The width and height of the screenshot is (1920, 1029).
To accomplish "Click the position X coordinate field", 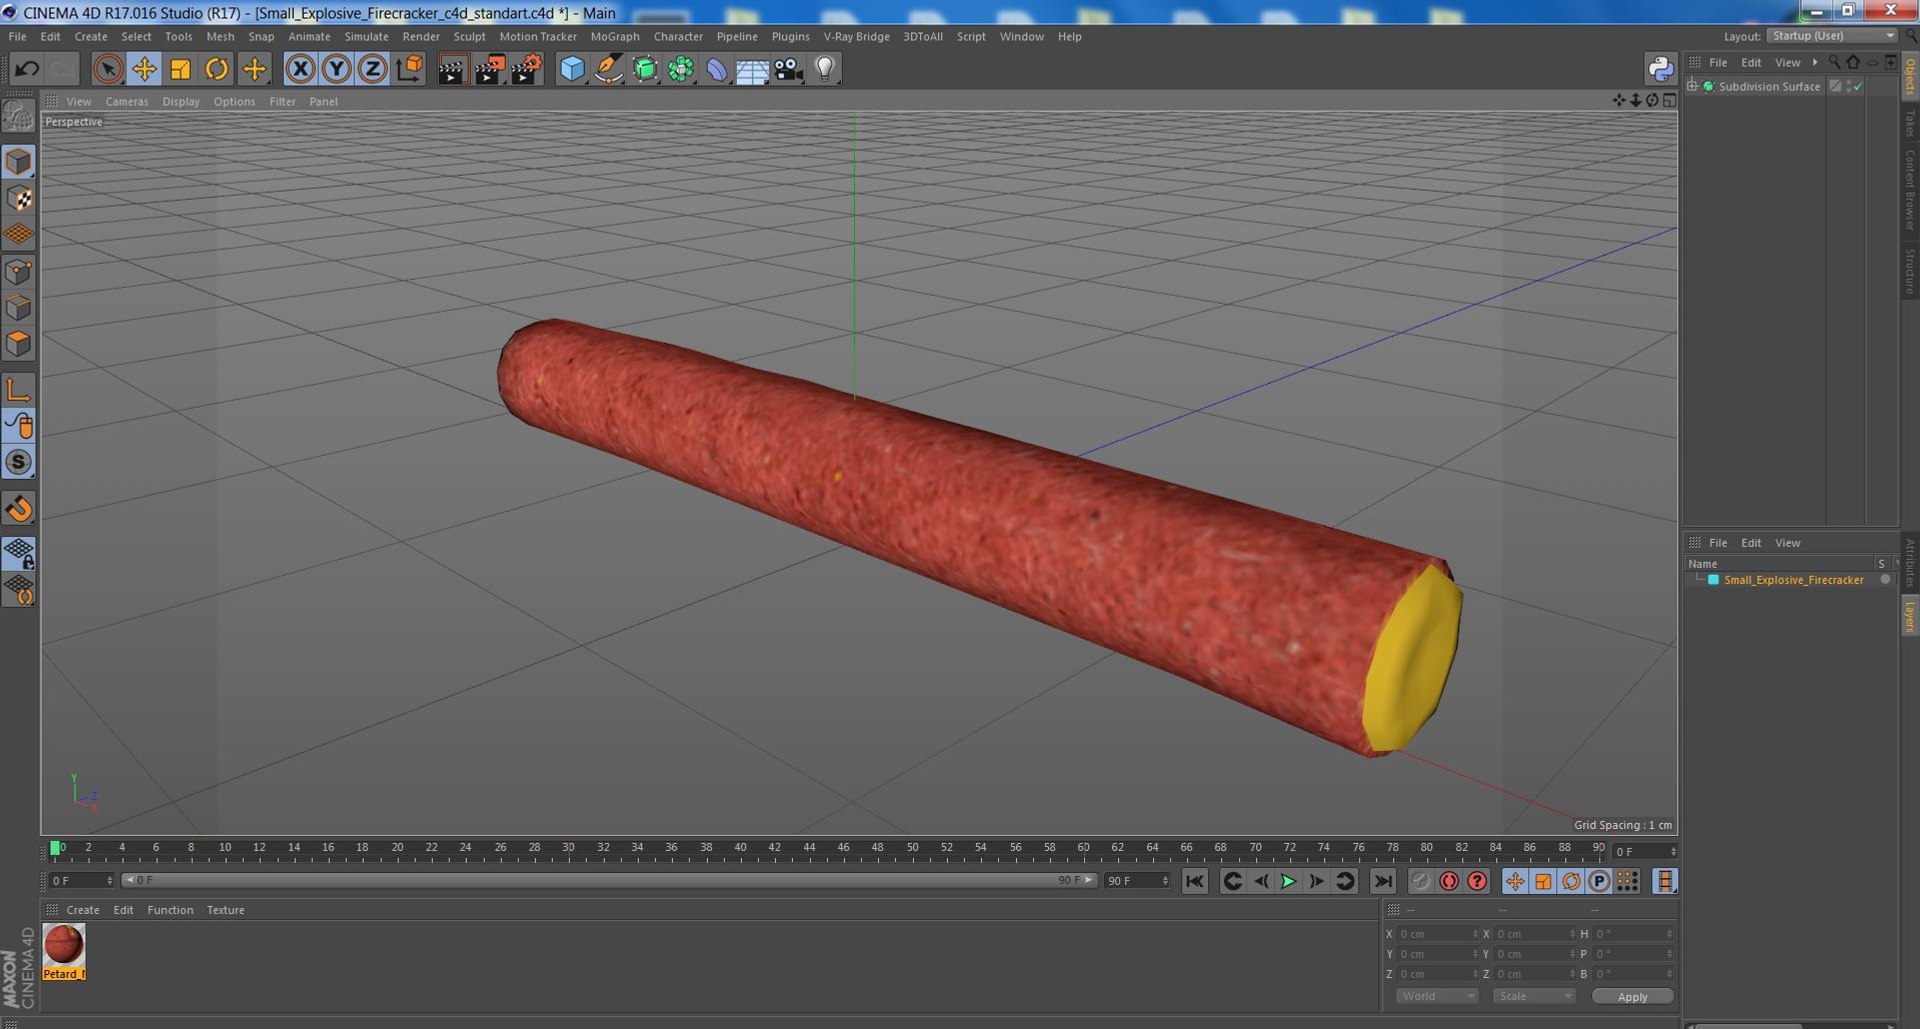I will click(1436, 934).
